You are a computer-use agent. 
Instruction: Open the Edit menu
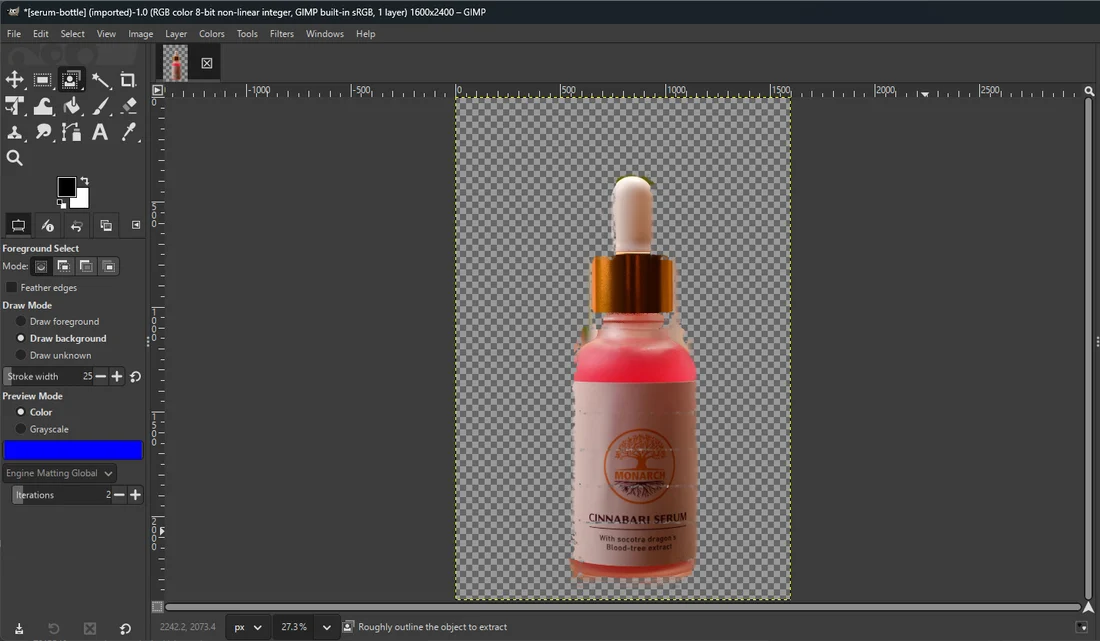point(41,34)
